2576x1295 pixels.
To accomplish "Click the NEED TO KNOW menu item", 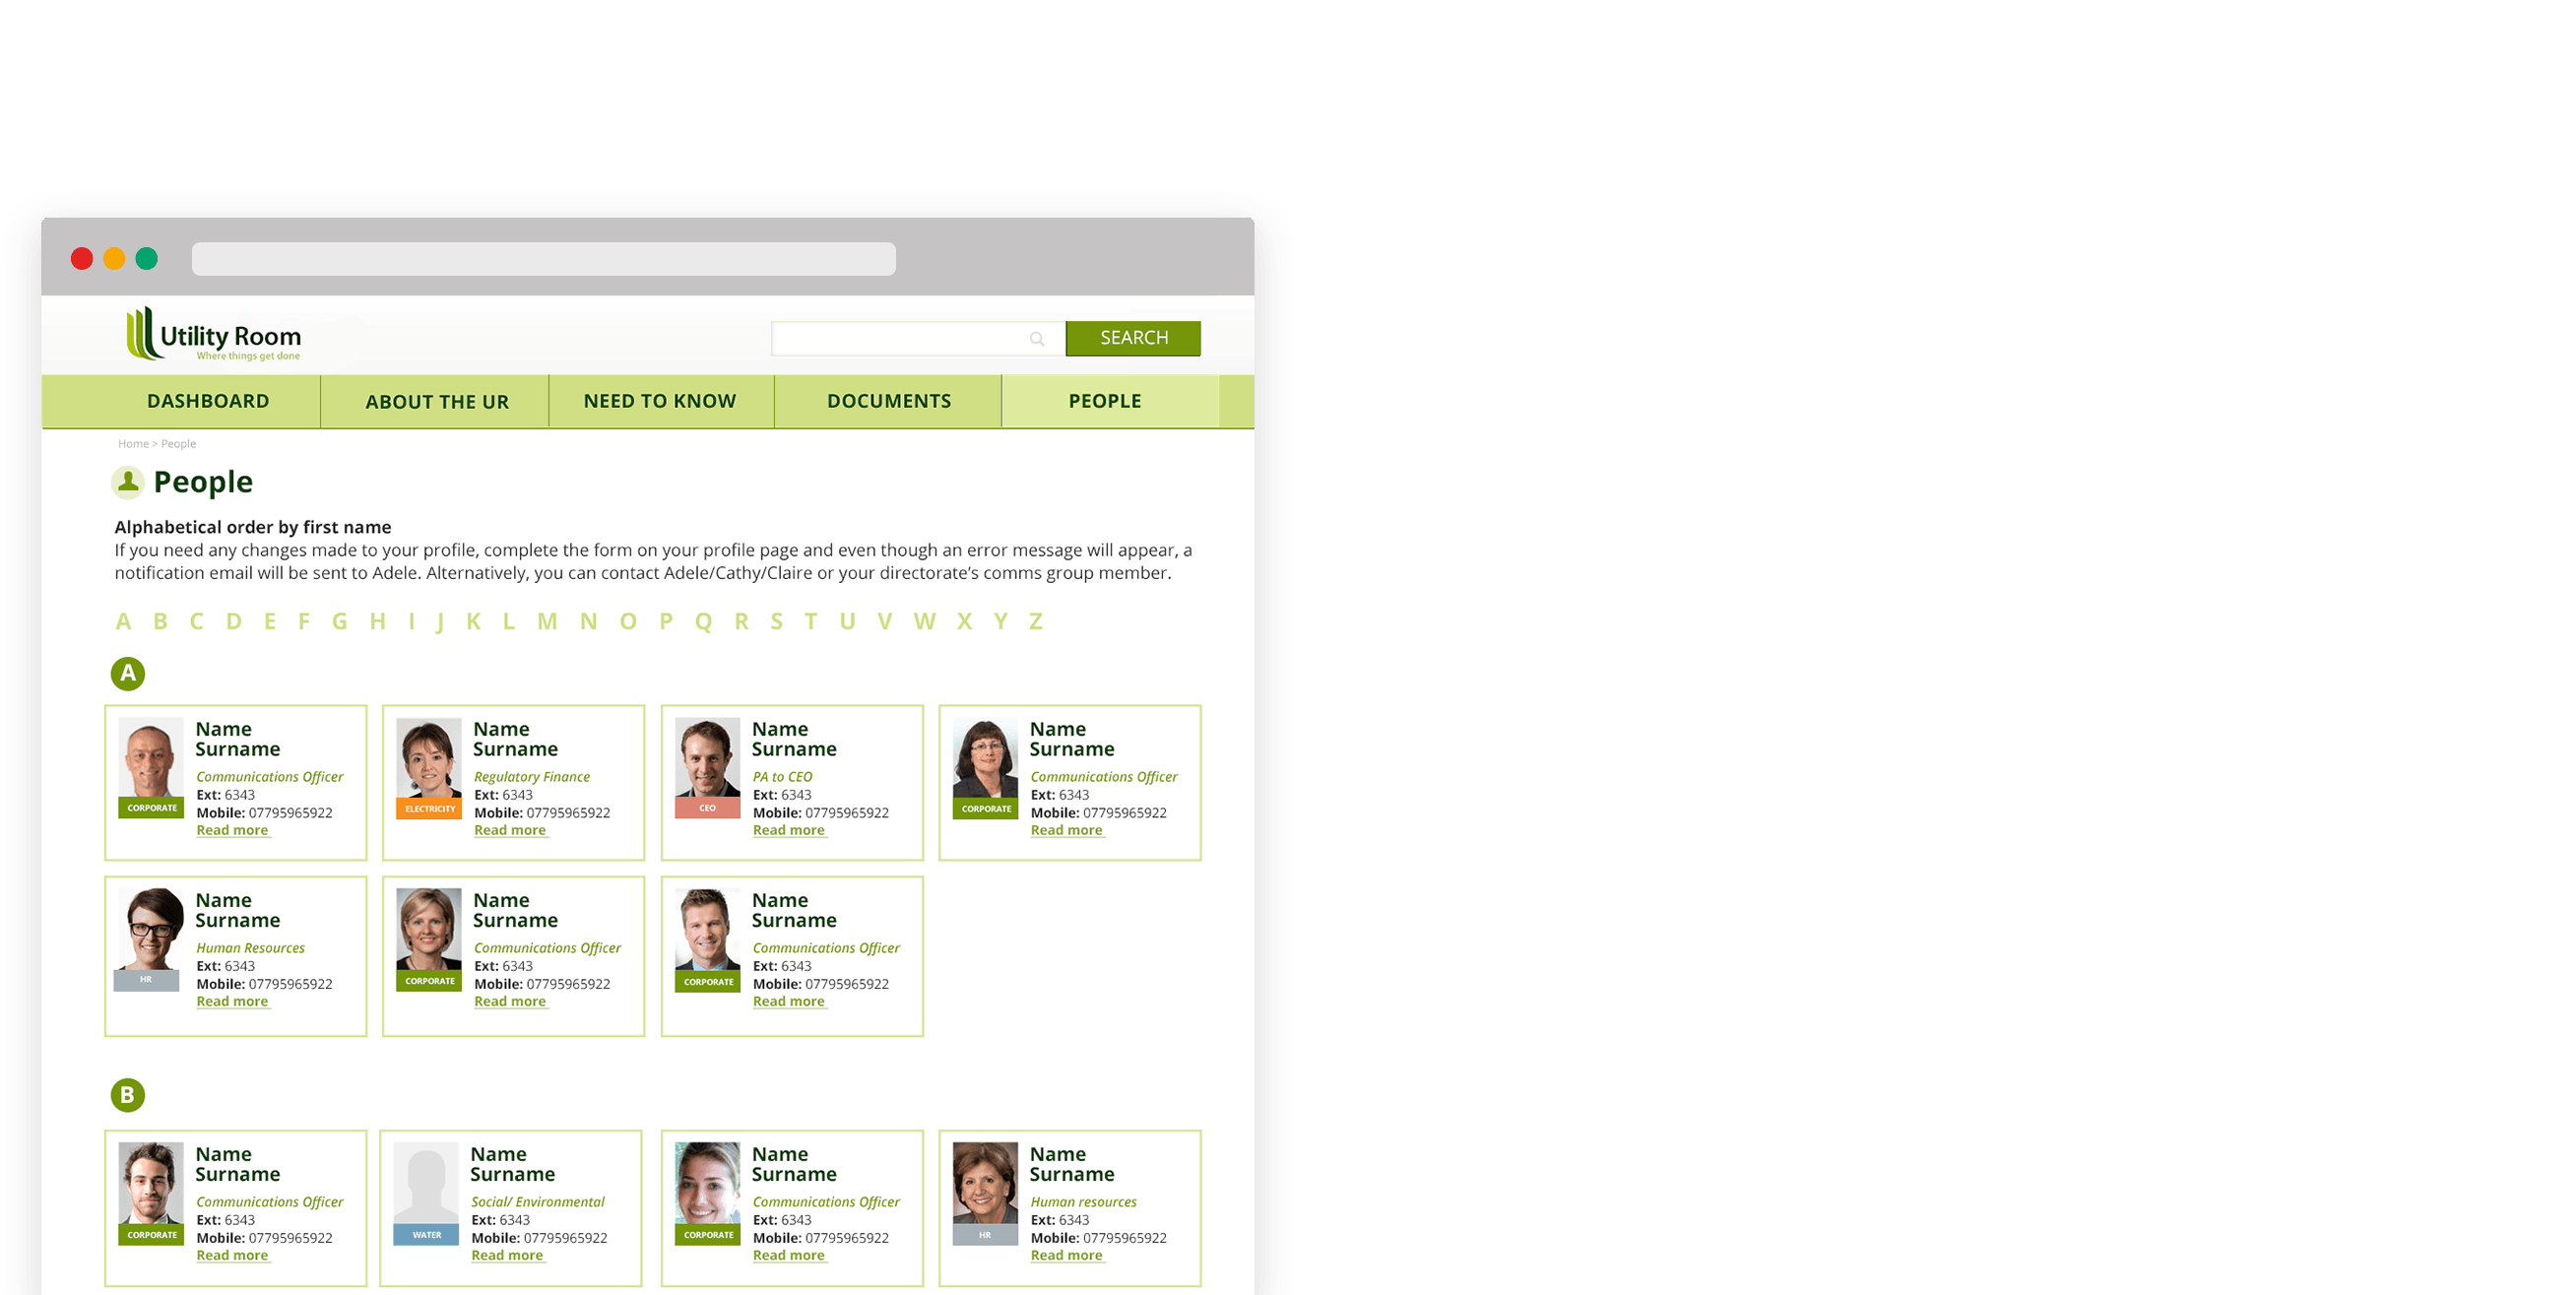I will pos(661,400).
